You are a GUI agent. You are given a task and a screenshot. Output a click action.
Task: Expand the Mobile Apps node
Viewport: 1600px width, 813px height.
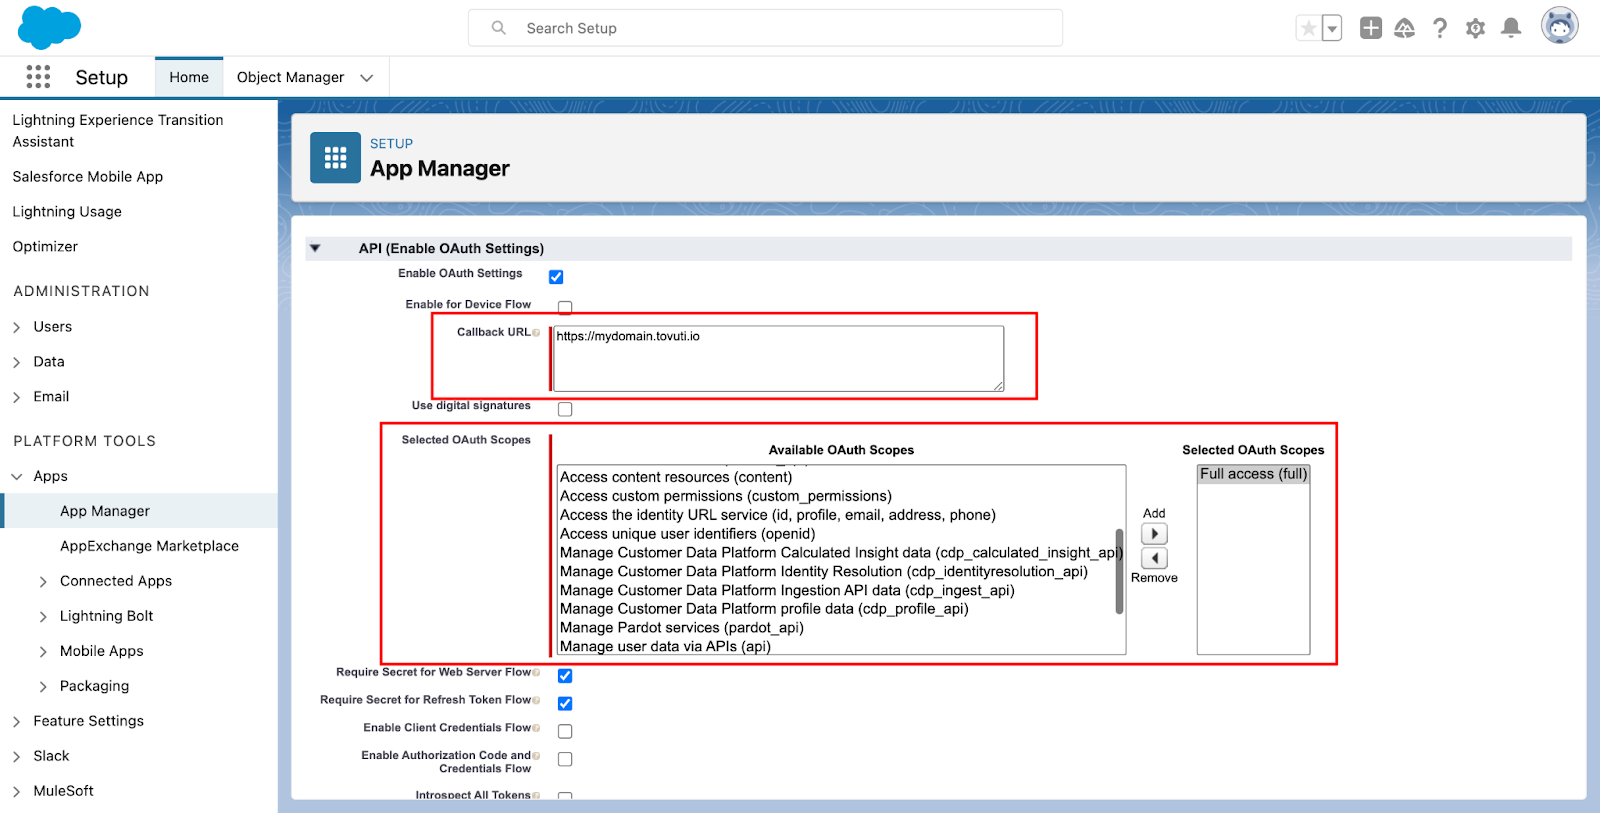point(43,652)
